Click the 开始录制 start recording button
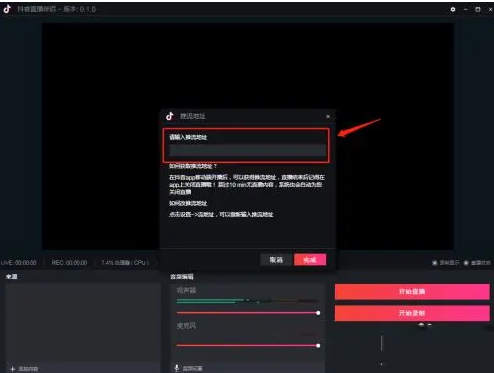The width and height of the screenshot is (494, 373). [412, 313]
